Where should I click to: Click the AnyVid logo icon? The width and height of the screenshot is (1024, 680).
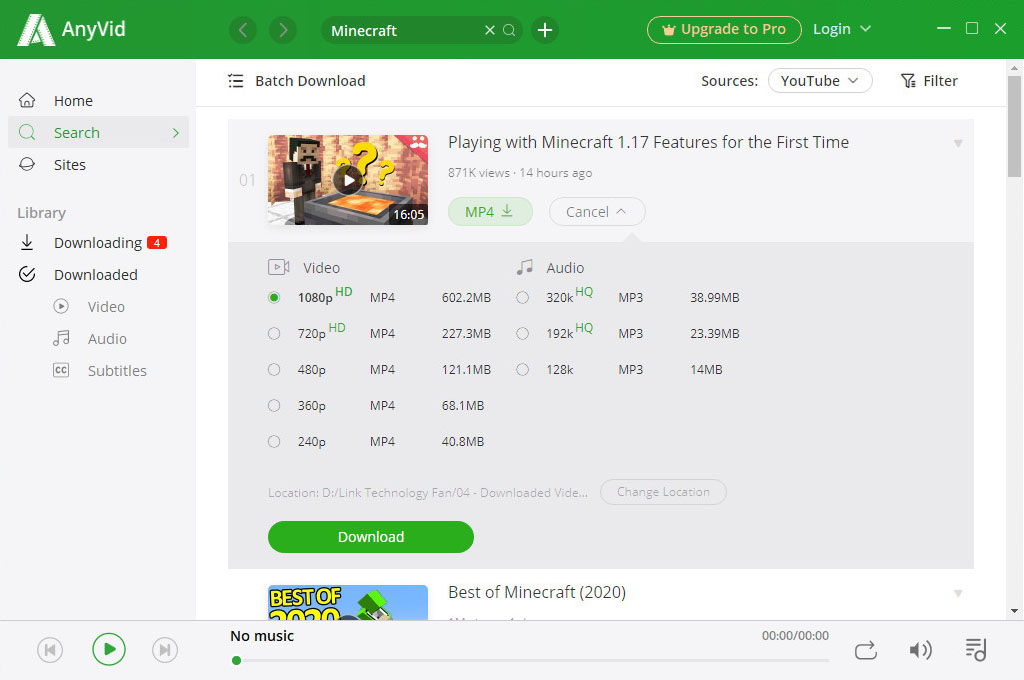[35, 30]
